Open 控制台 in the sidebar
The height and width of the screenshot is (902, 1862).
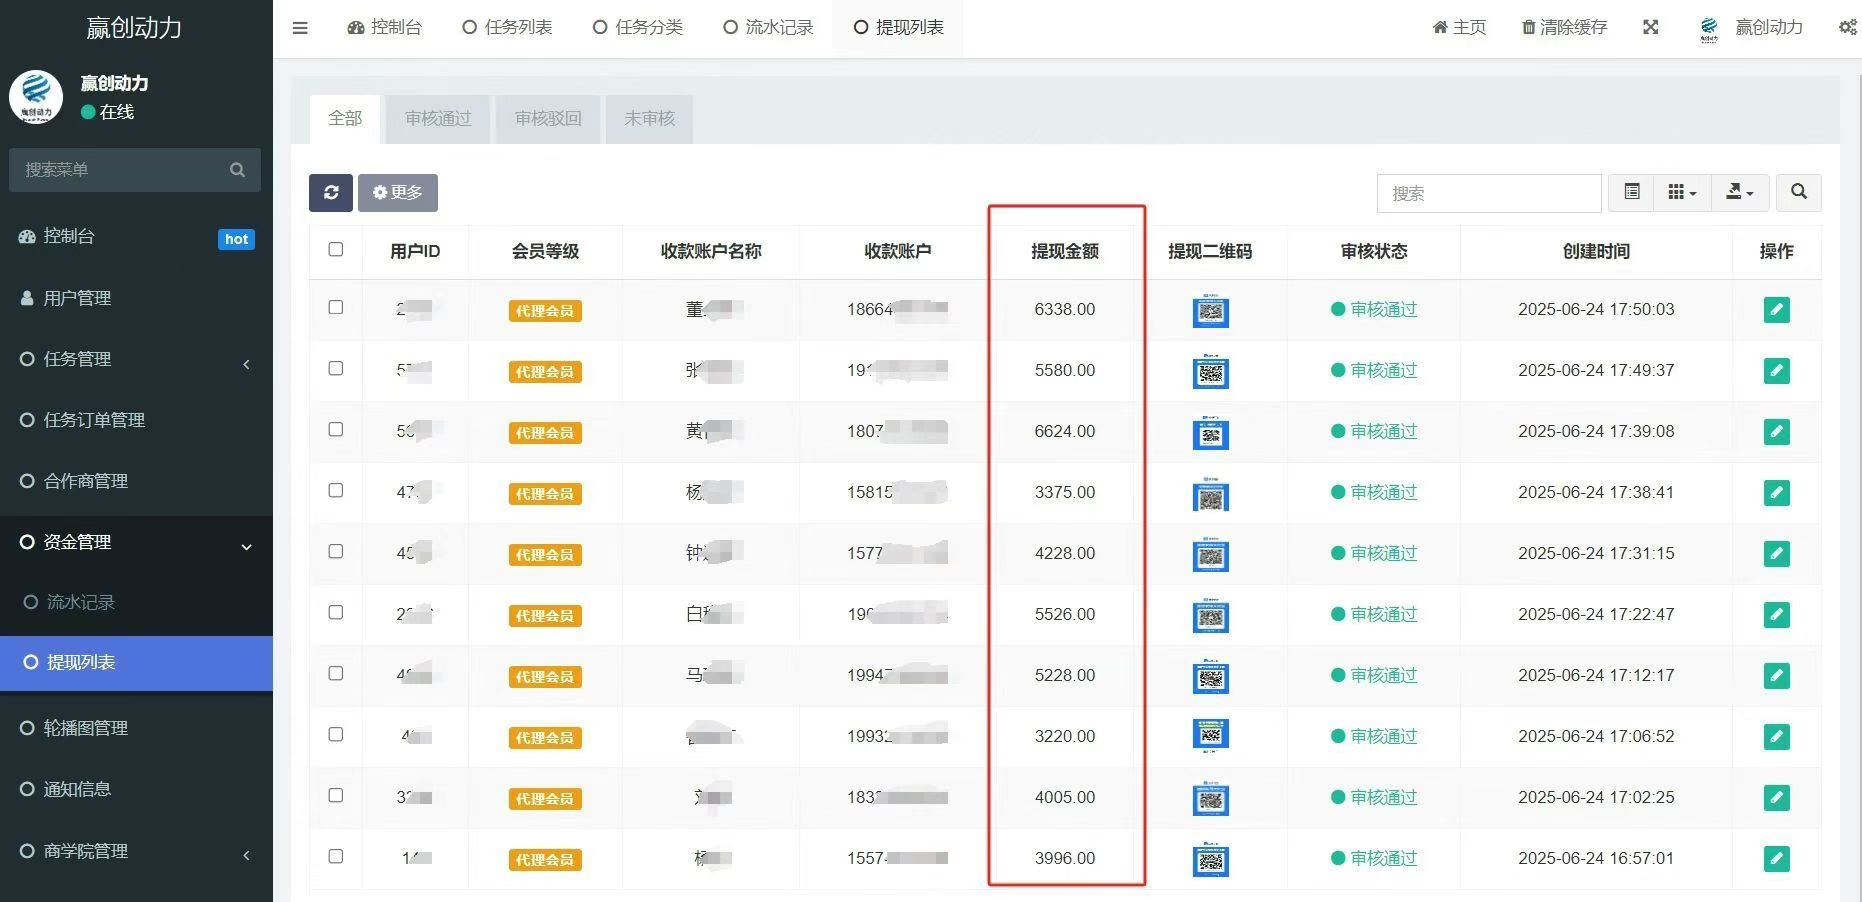(136, 237)
